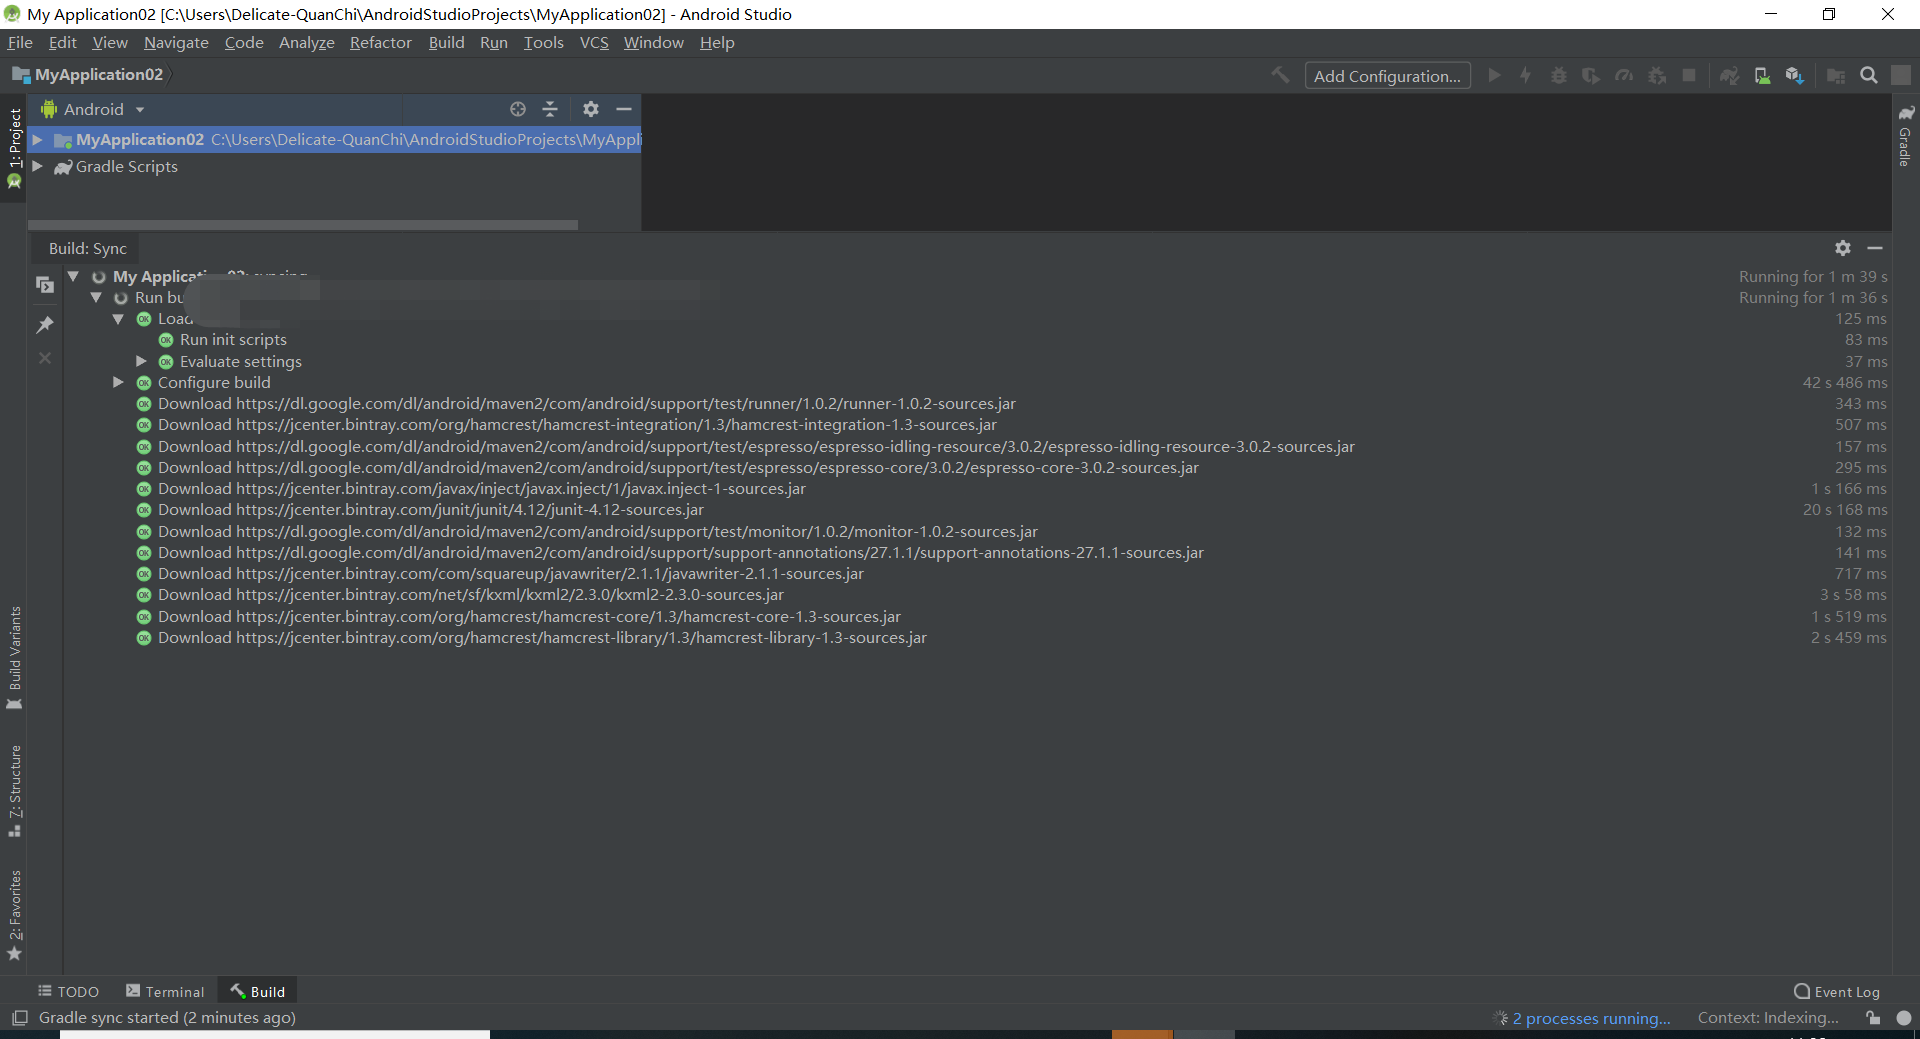Expand the Configure build node
The image size is (1920, 1039).
click(x=118, y=382)
